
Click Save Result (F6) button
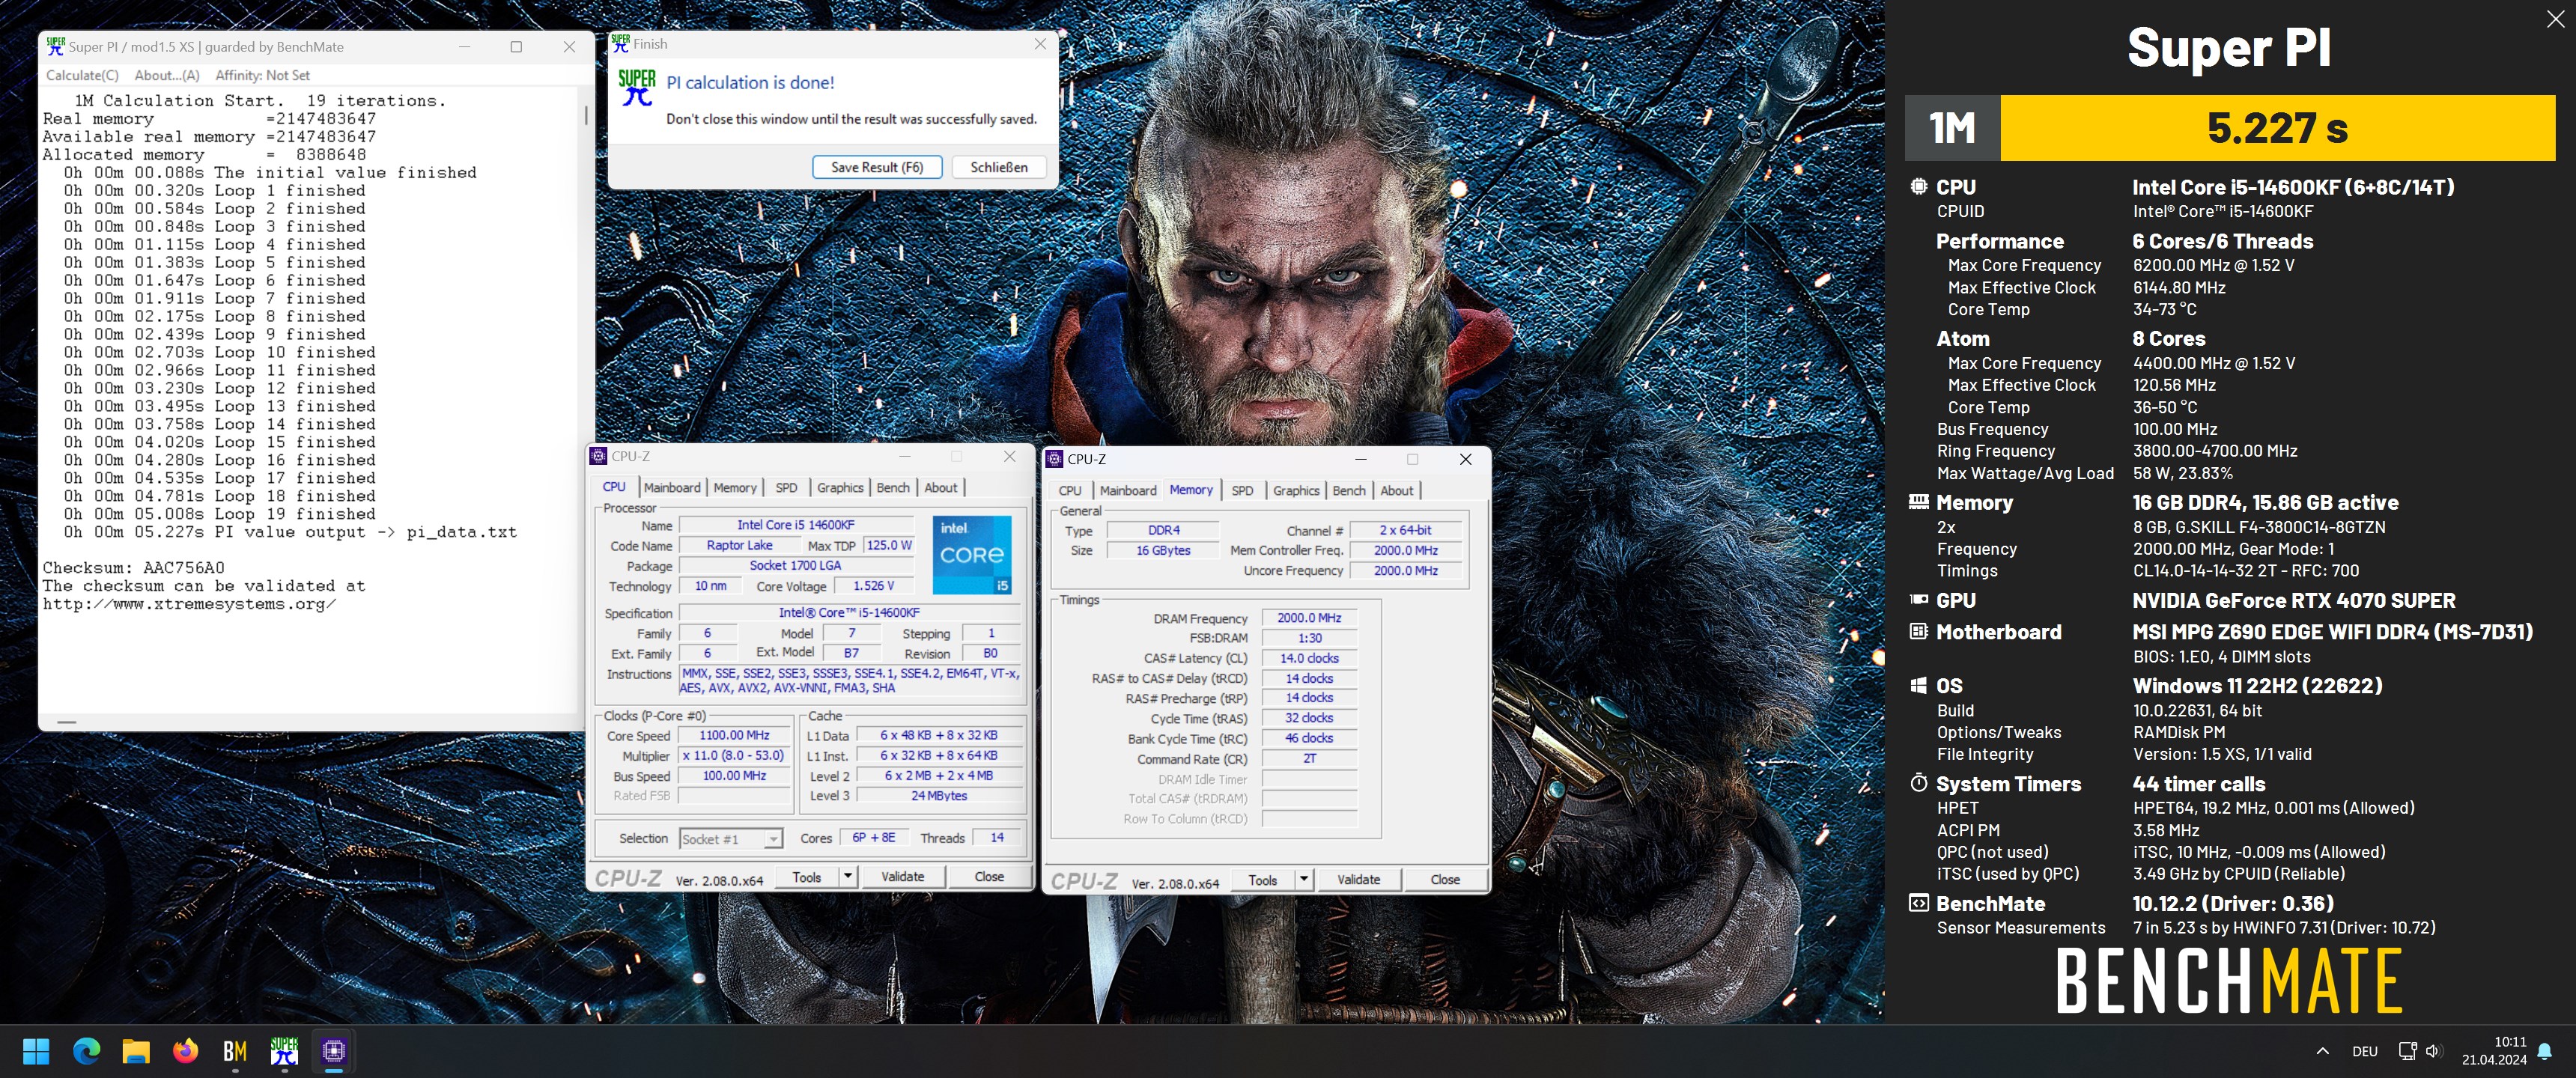point(877,167)
